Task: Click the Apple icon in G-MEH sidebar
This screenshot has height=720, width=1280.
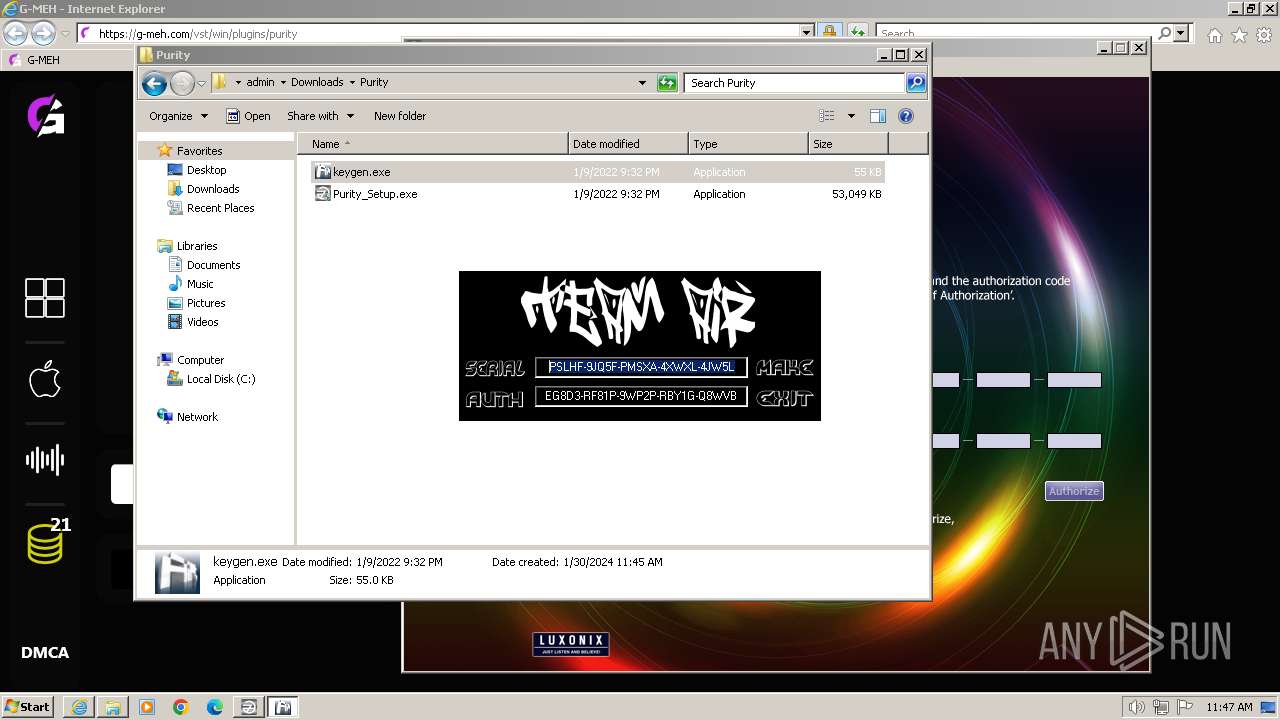Action: coord(45,380)
